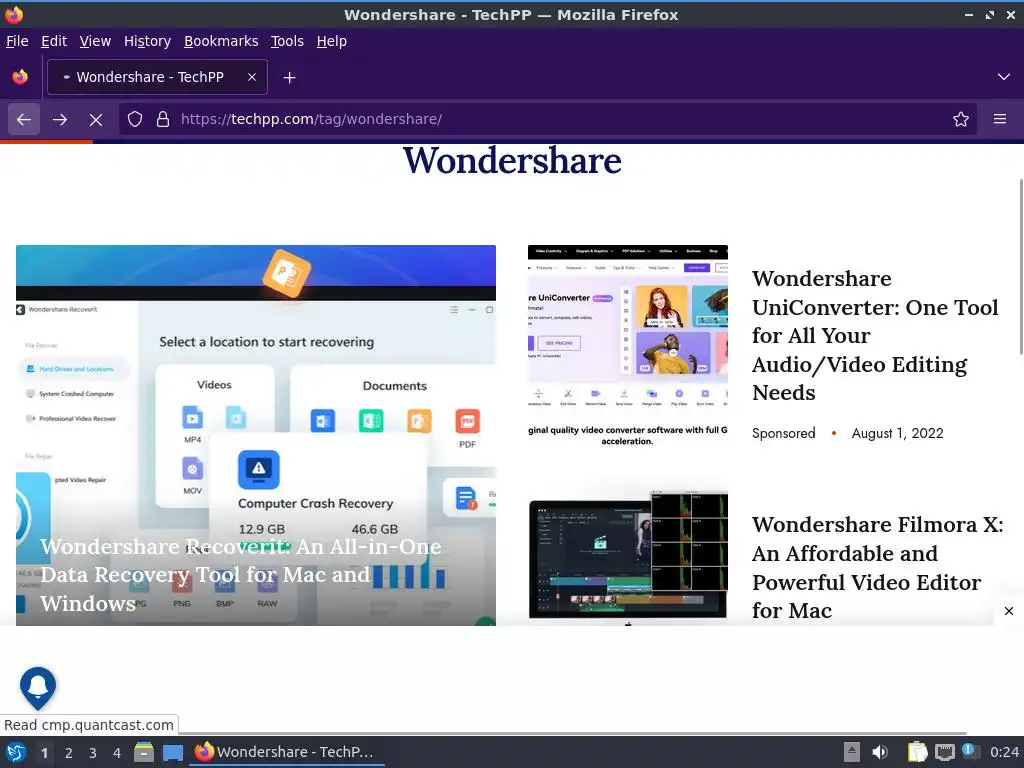Open Firefox View pinned icon
Viewport: 1024px width, 768px height.
tap(20, 77)
